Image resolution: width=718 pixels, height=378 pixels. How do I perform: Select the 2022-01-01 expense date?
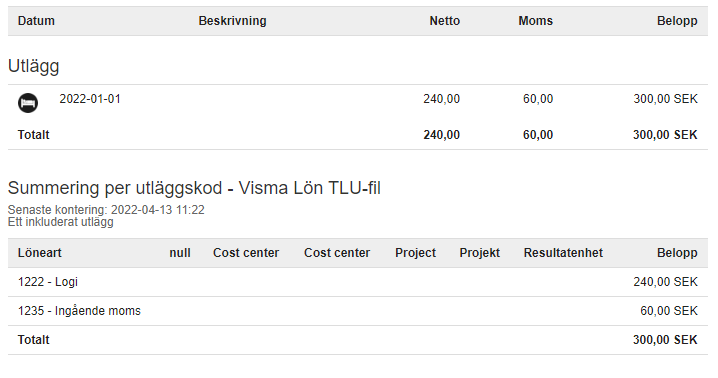pyautogui.click(x=90, y=99)
